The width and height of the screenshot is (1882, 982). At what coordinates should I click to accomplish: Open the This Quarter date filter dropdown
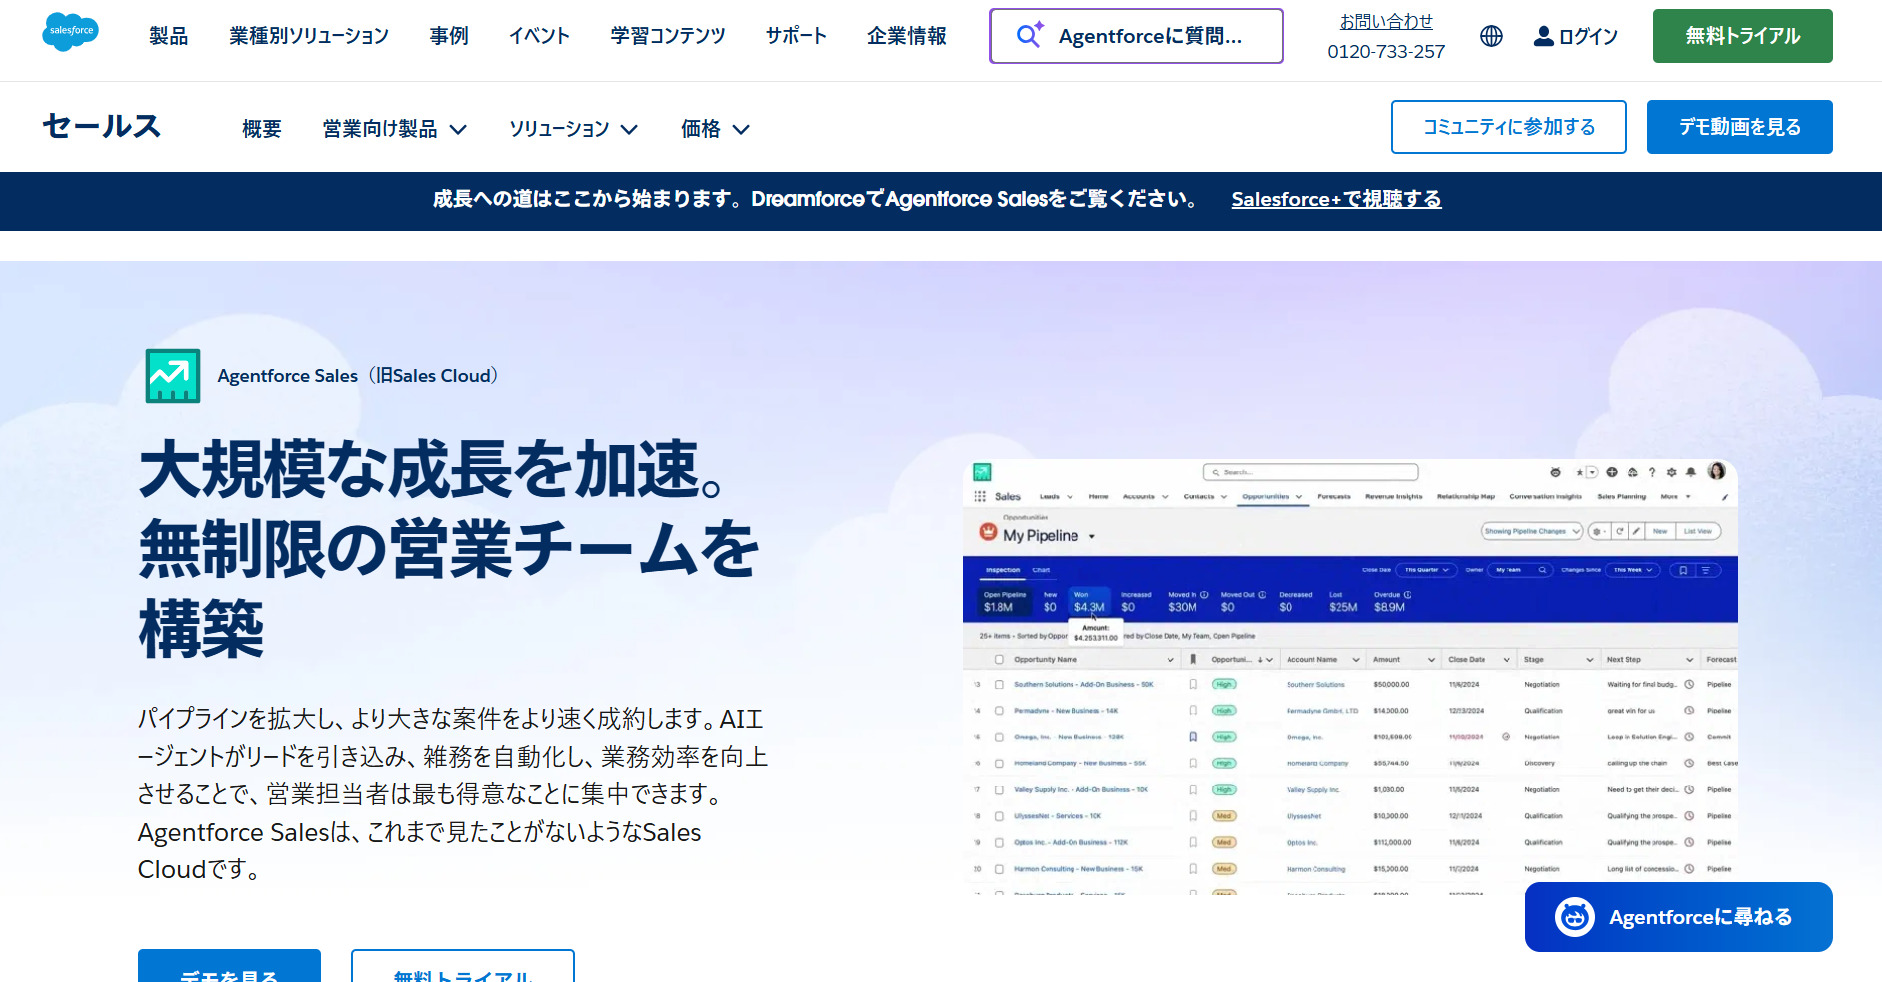pyautogui.click(x=1426, y=570)
